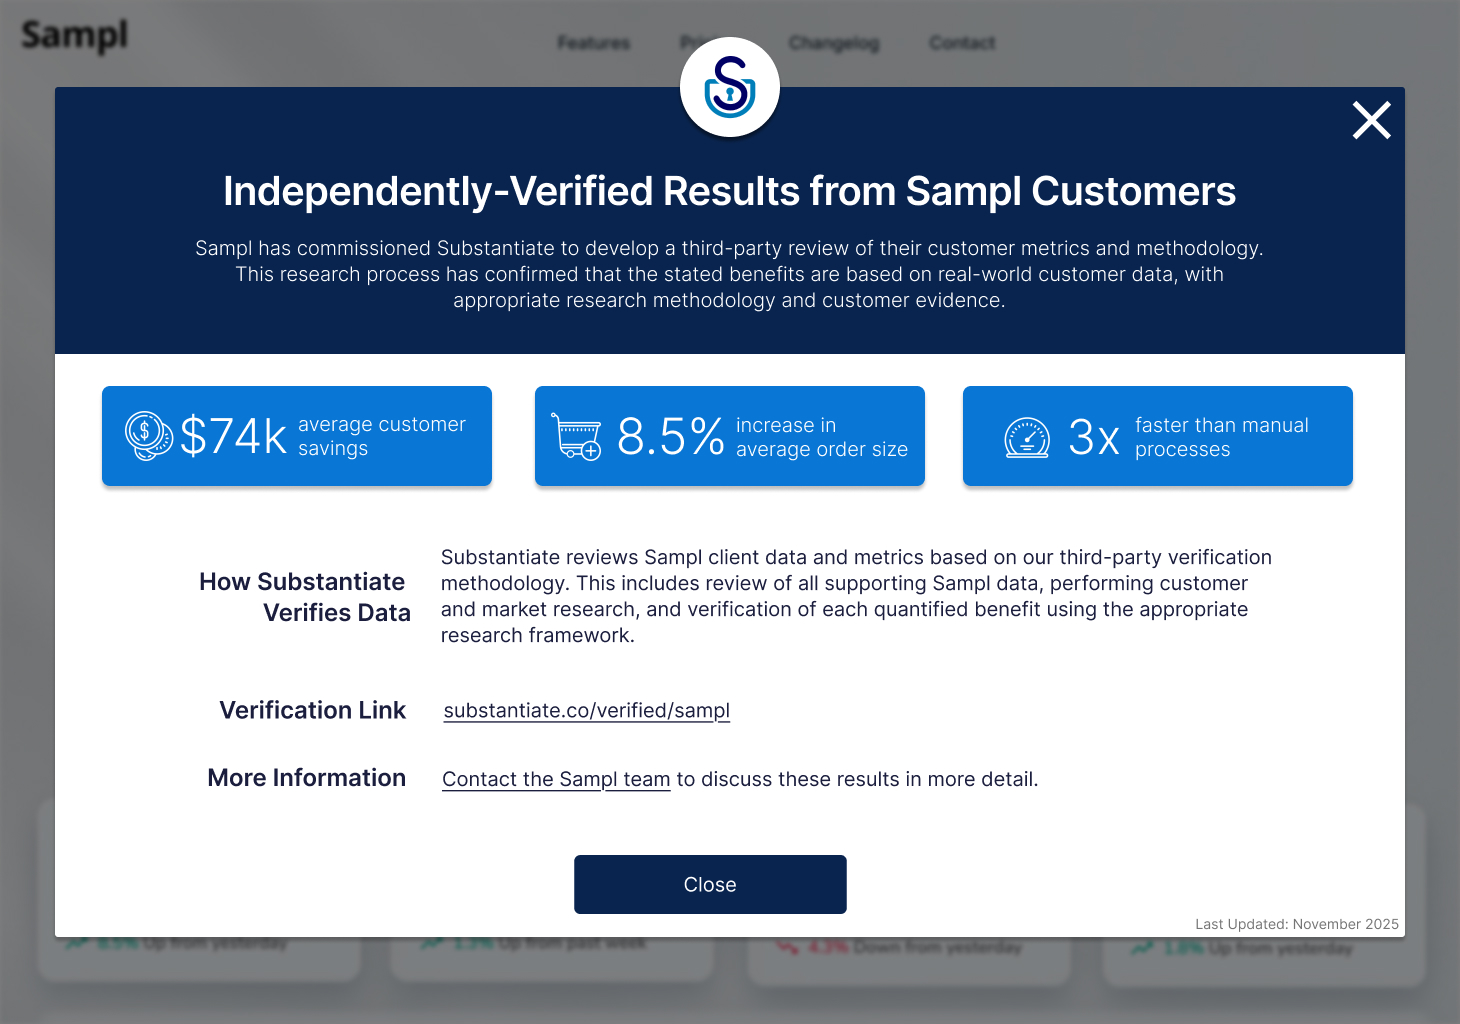Select the 8.5% increase in order size card
Image resolution: width=1460 pixels, height=1024 pixels.
coord(730,436)
